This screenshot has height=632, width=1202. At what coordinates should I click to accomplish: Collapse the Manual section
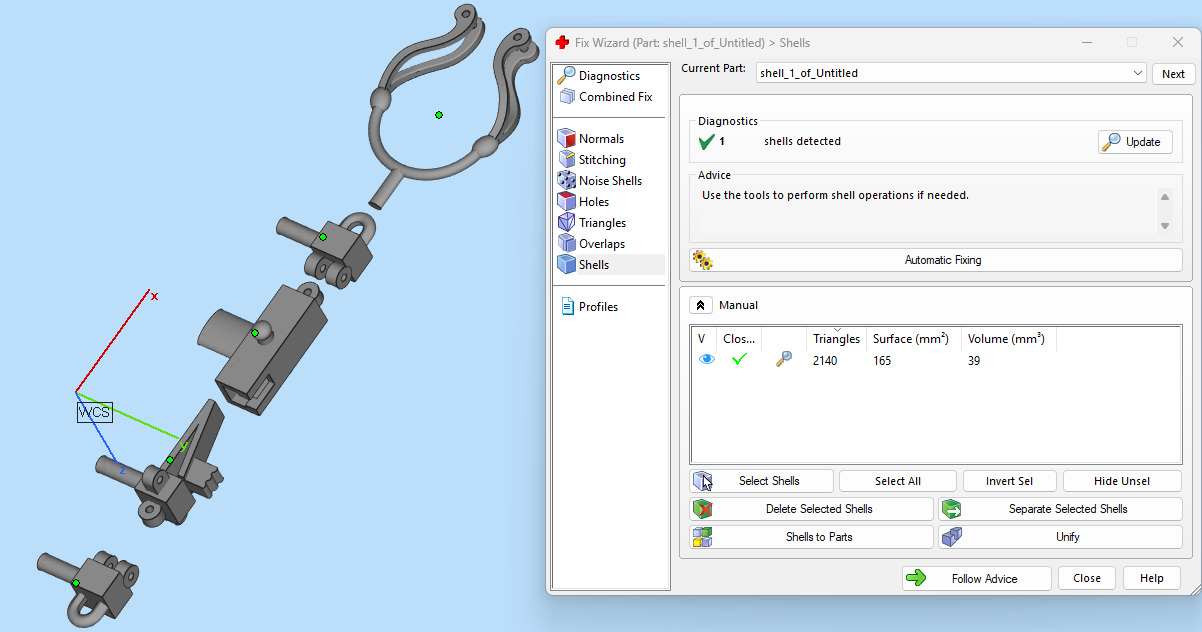(x=701, y=305)
